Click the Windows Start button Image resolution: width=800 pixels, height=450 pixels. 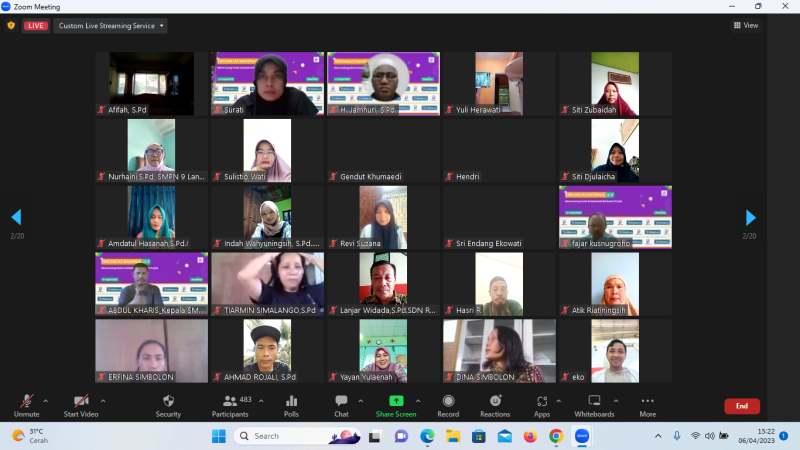point(219,436)
